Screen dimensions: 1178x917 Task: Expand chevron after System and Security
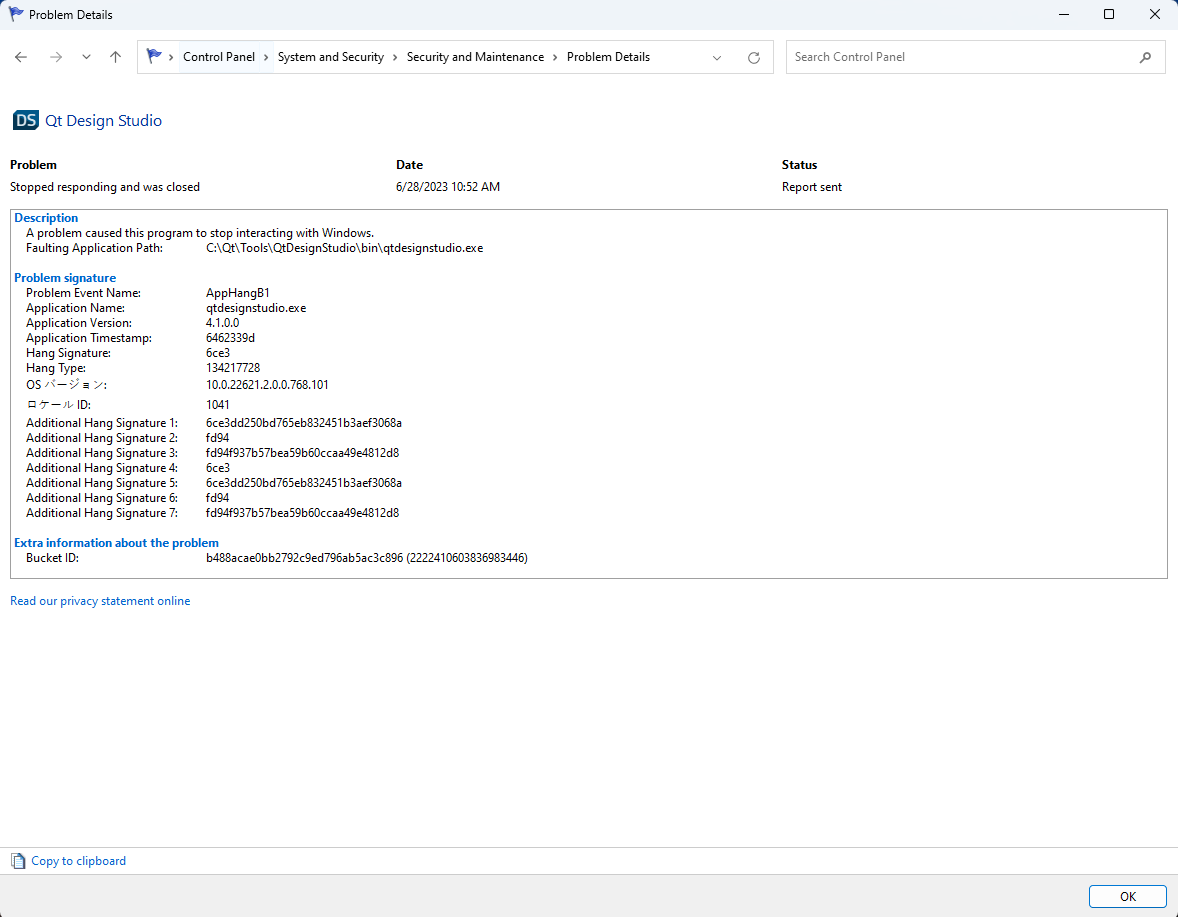[395, 57]
